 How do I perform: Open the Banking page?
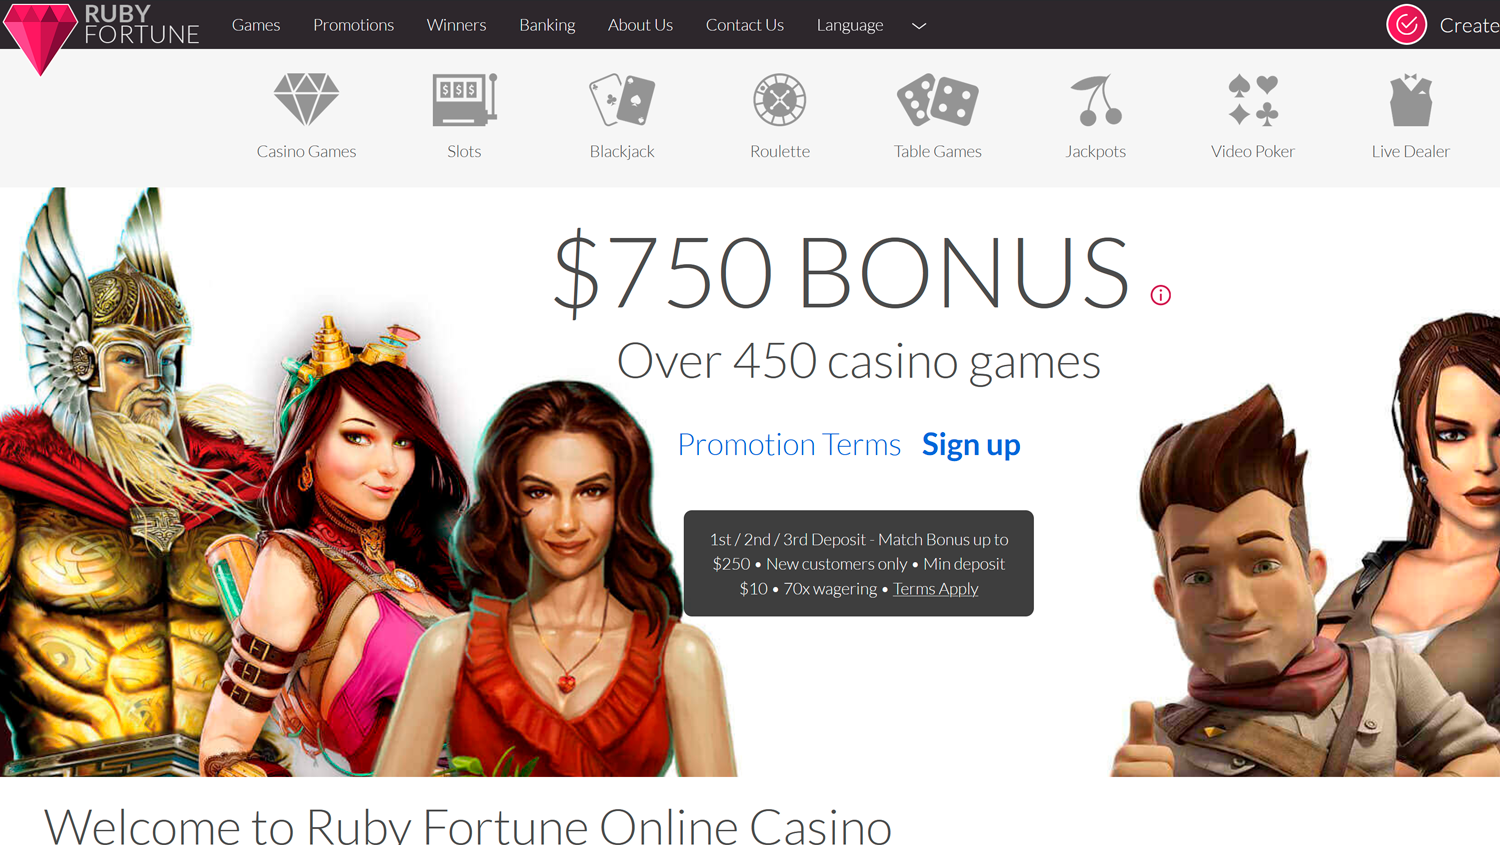click(x=547, y=25)
